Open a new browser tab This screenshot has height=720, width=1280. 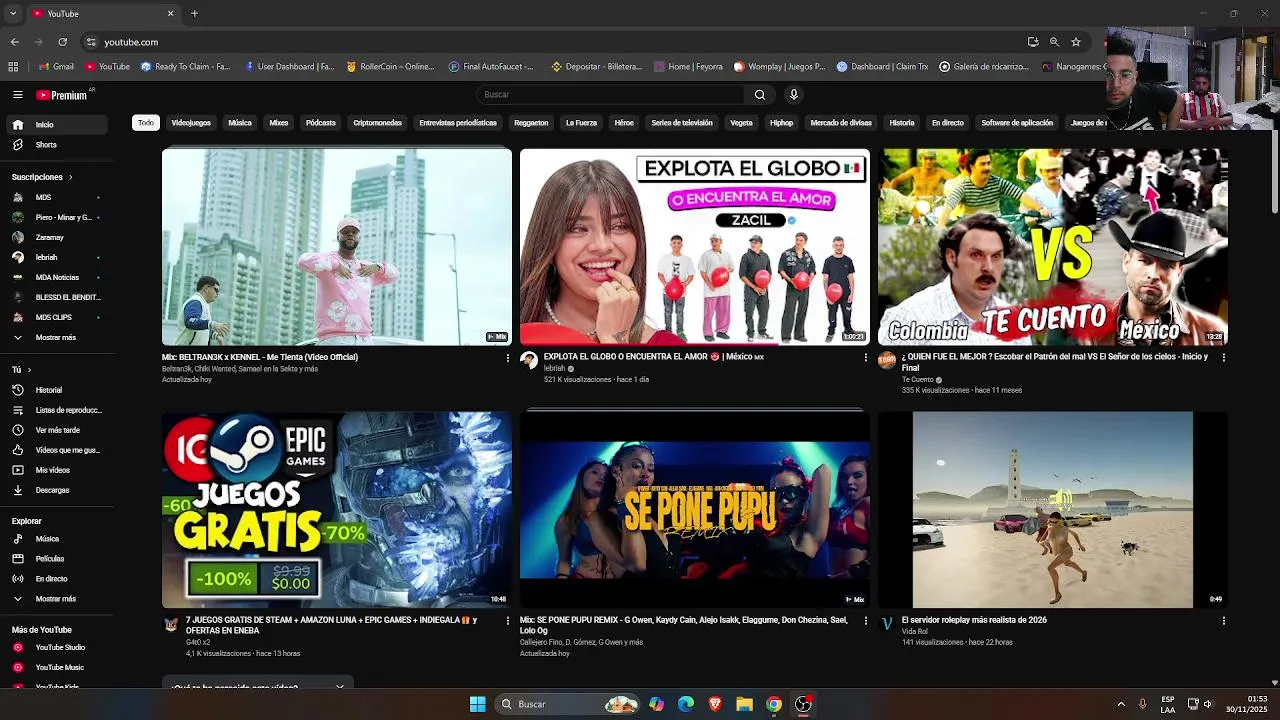click(x=194, y=14)
